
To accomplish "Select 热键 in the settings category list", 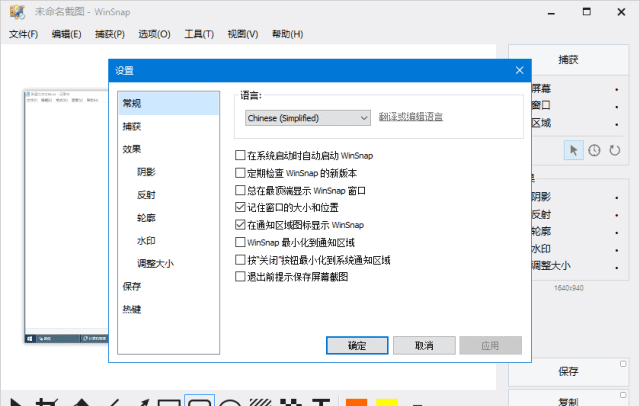I will (x=168, y=309).
